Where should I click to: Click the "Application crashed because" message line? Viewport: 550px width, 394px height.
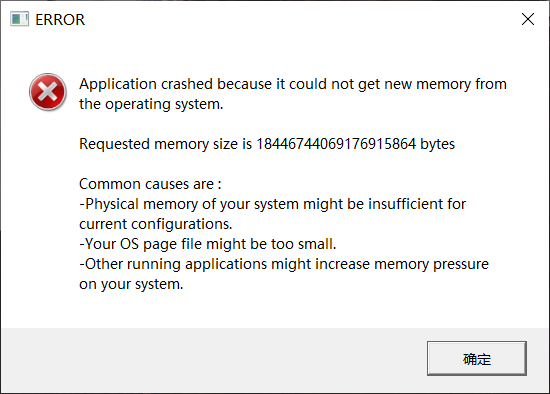(x=293, y=84)
